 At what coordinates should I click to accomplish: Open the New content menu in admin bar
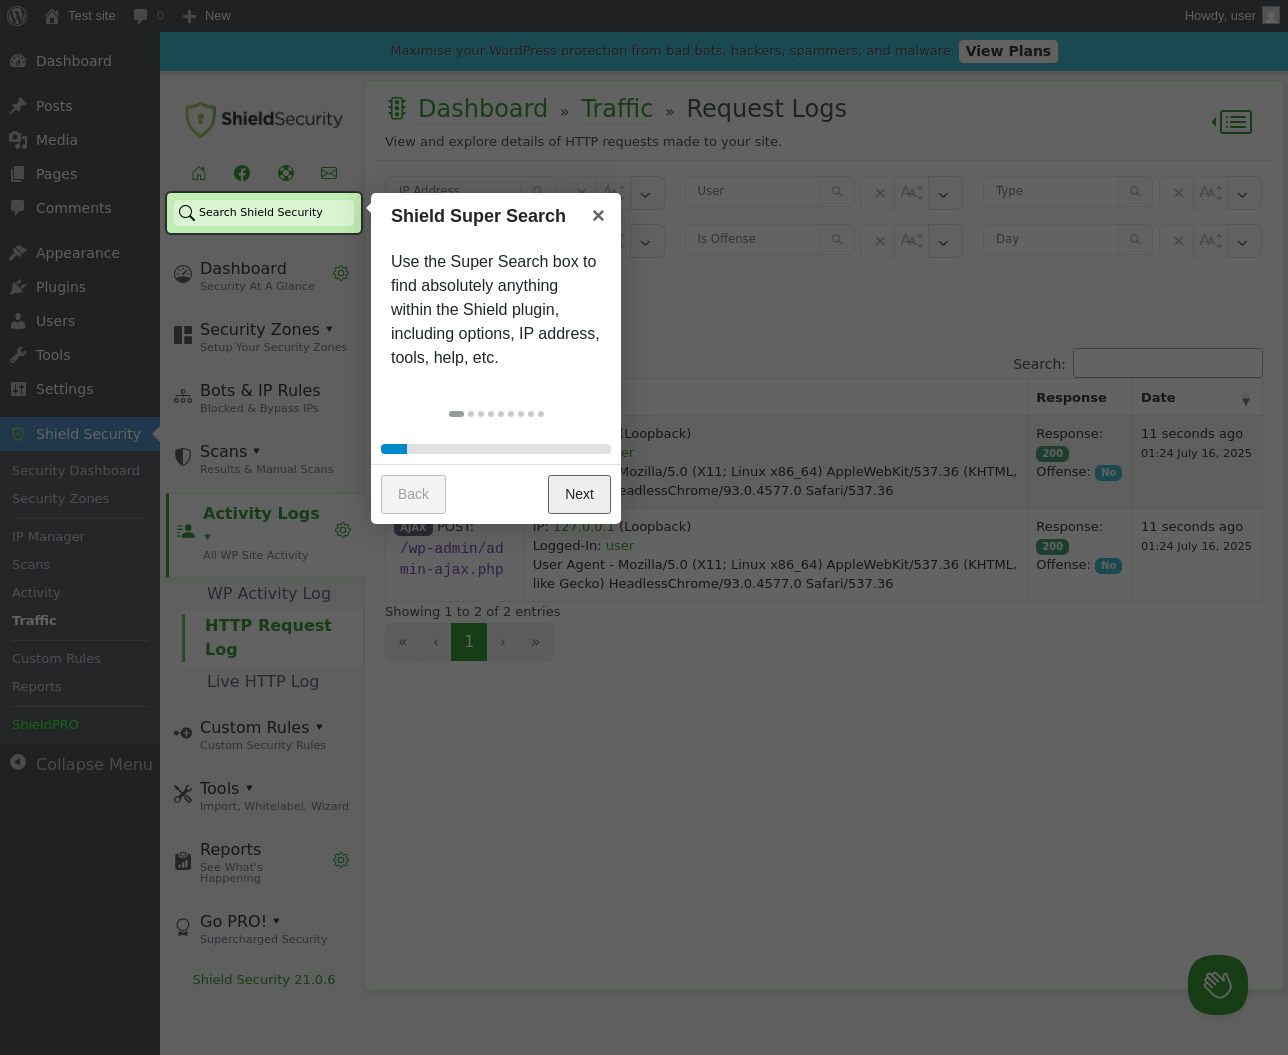pos(206,16)
